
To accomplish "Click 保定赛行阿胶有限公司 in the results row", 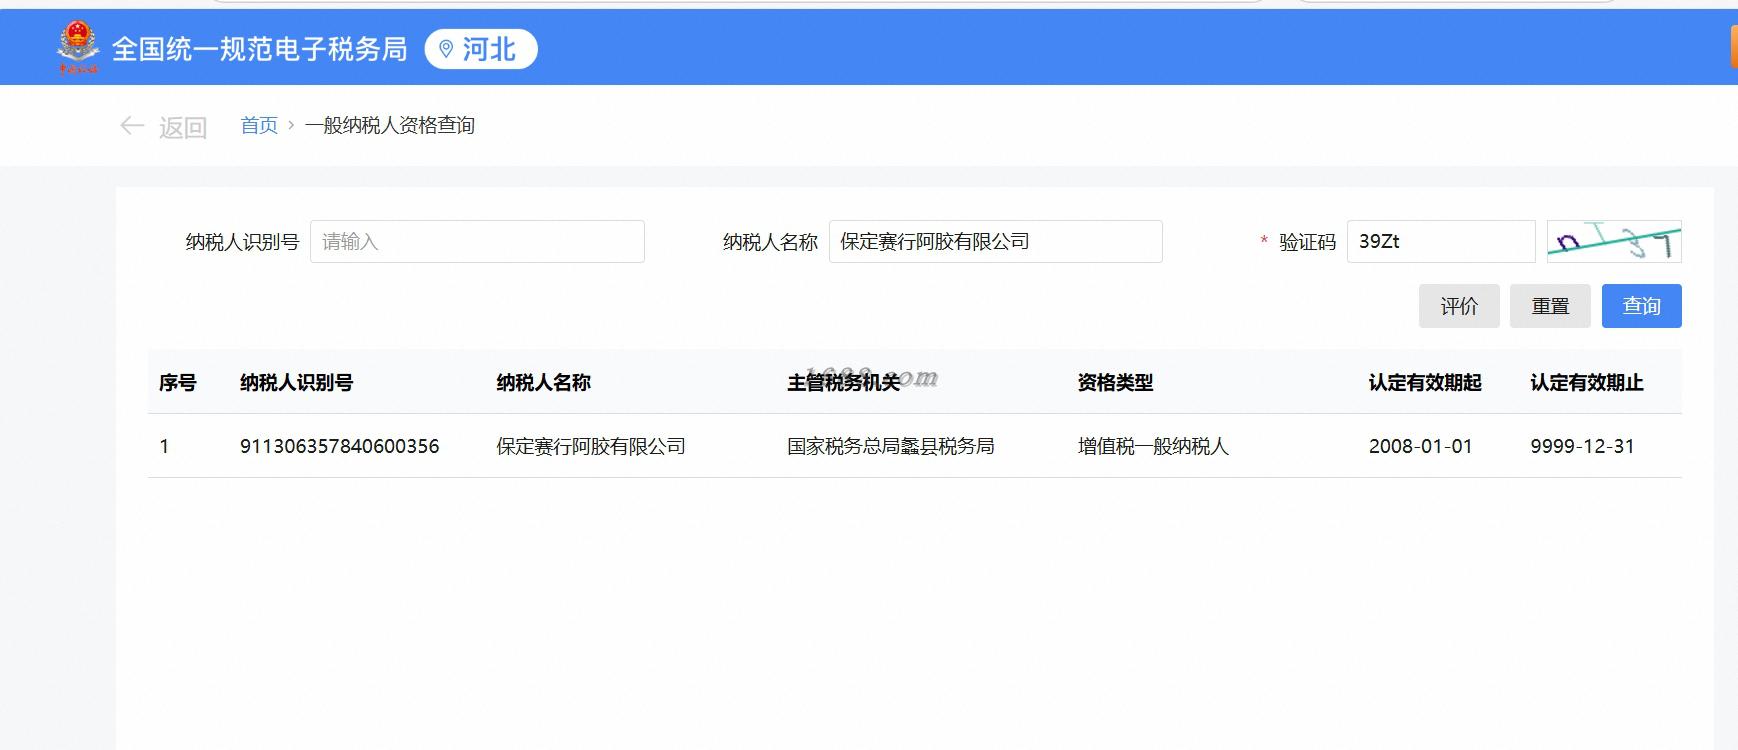I will 591,446.
